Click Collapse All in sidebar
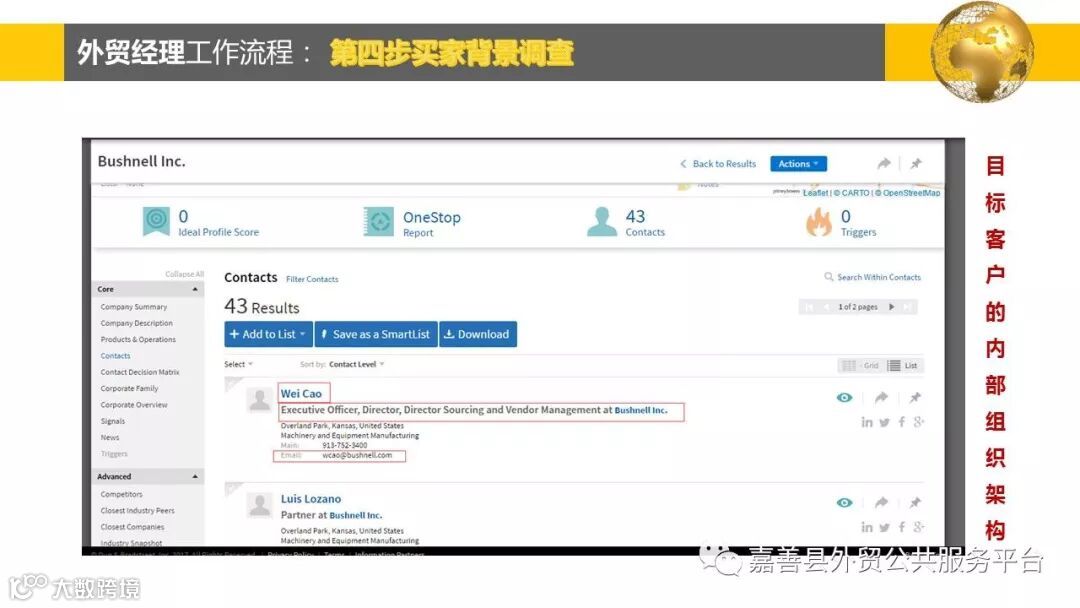This screenshot has height=608, width=1080. [185, 274]
